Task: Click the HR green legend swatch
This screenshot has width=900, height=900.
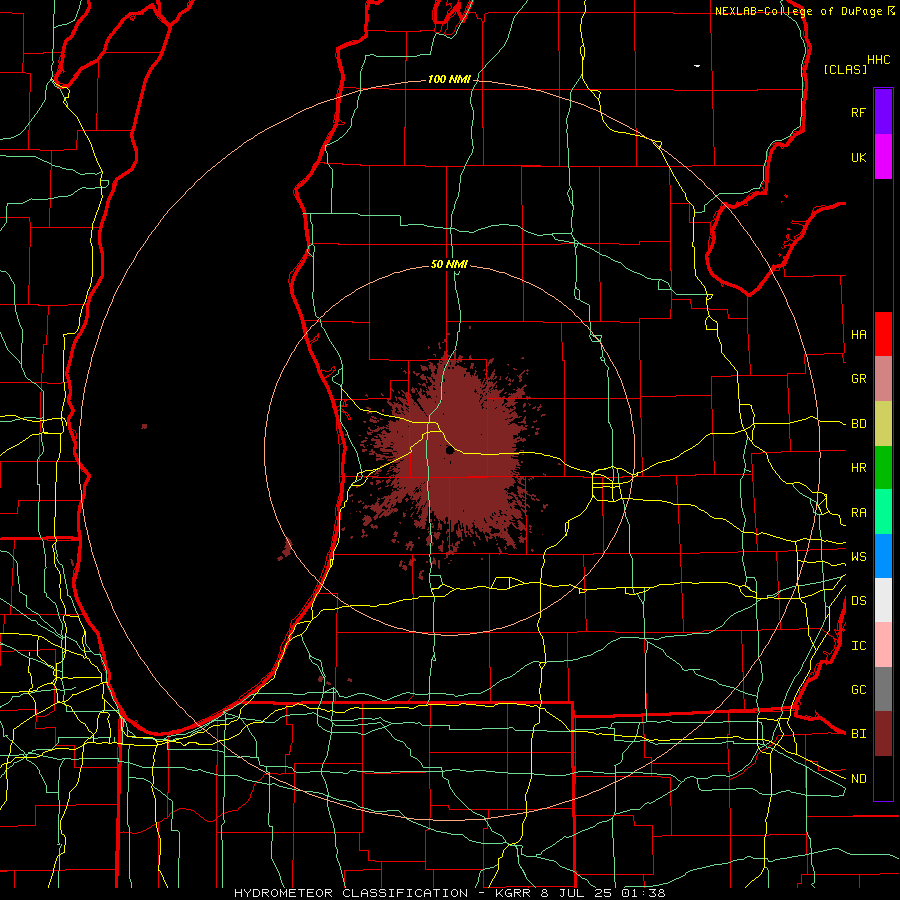Action: point(883,468)
